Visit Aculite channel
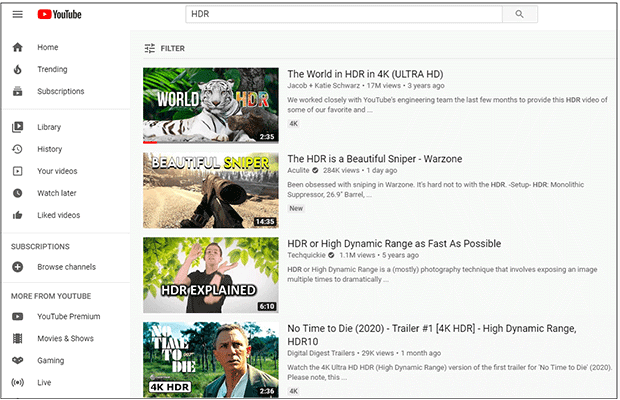Image resolution: width=620 pixels, height=400 pixels. (x=299, y=170)
